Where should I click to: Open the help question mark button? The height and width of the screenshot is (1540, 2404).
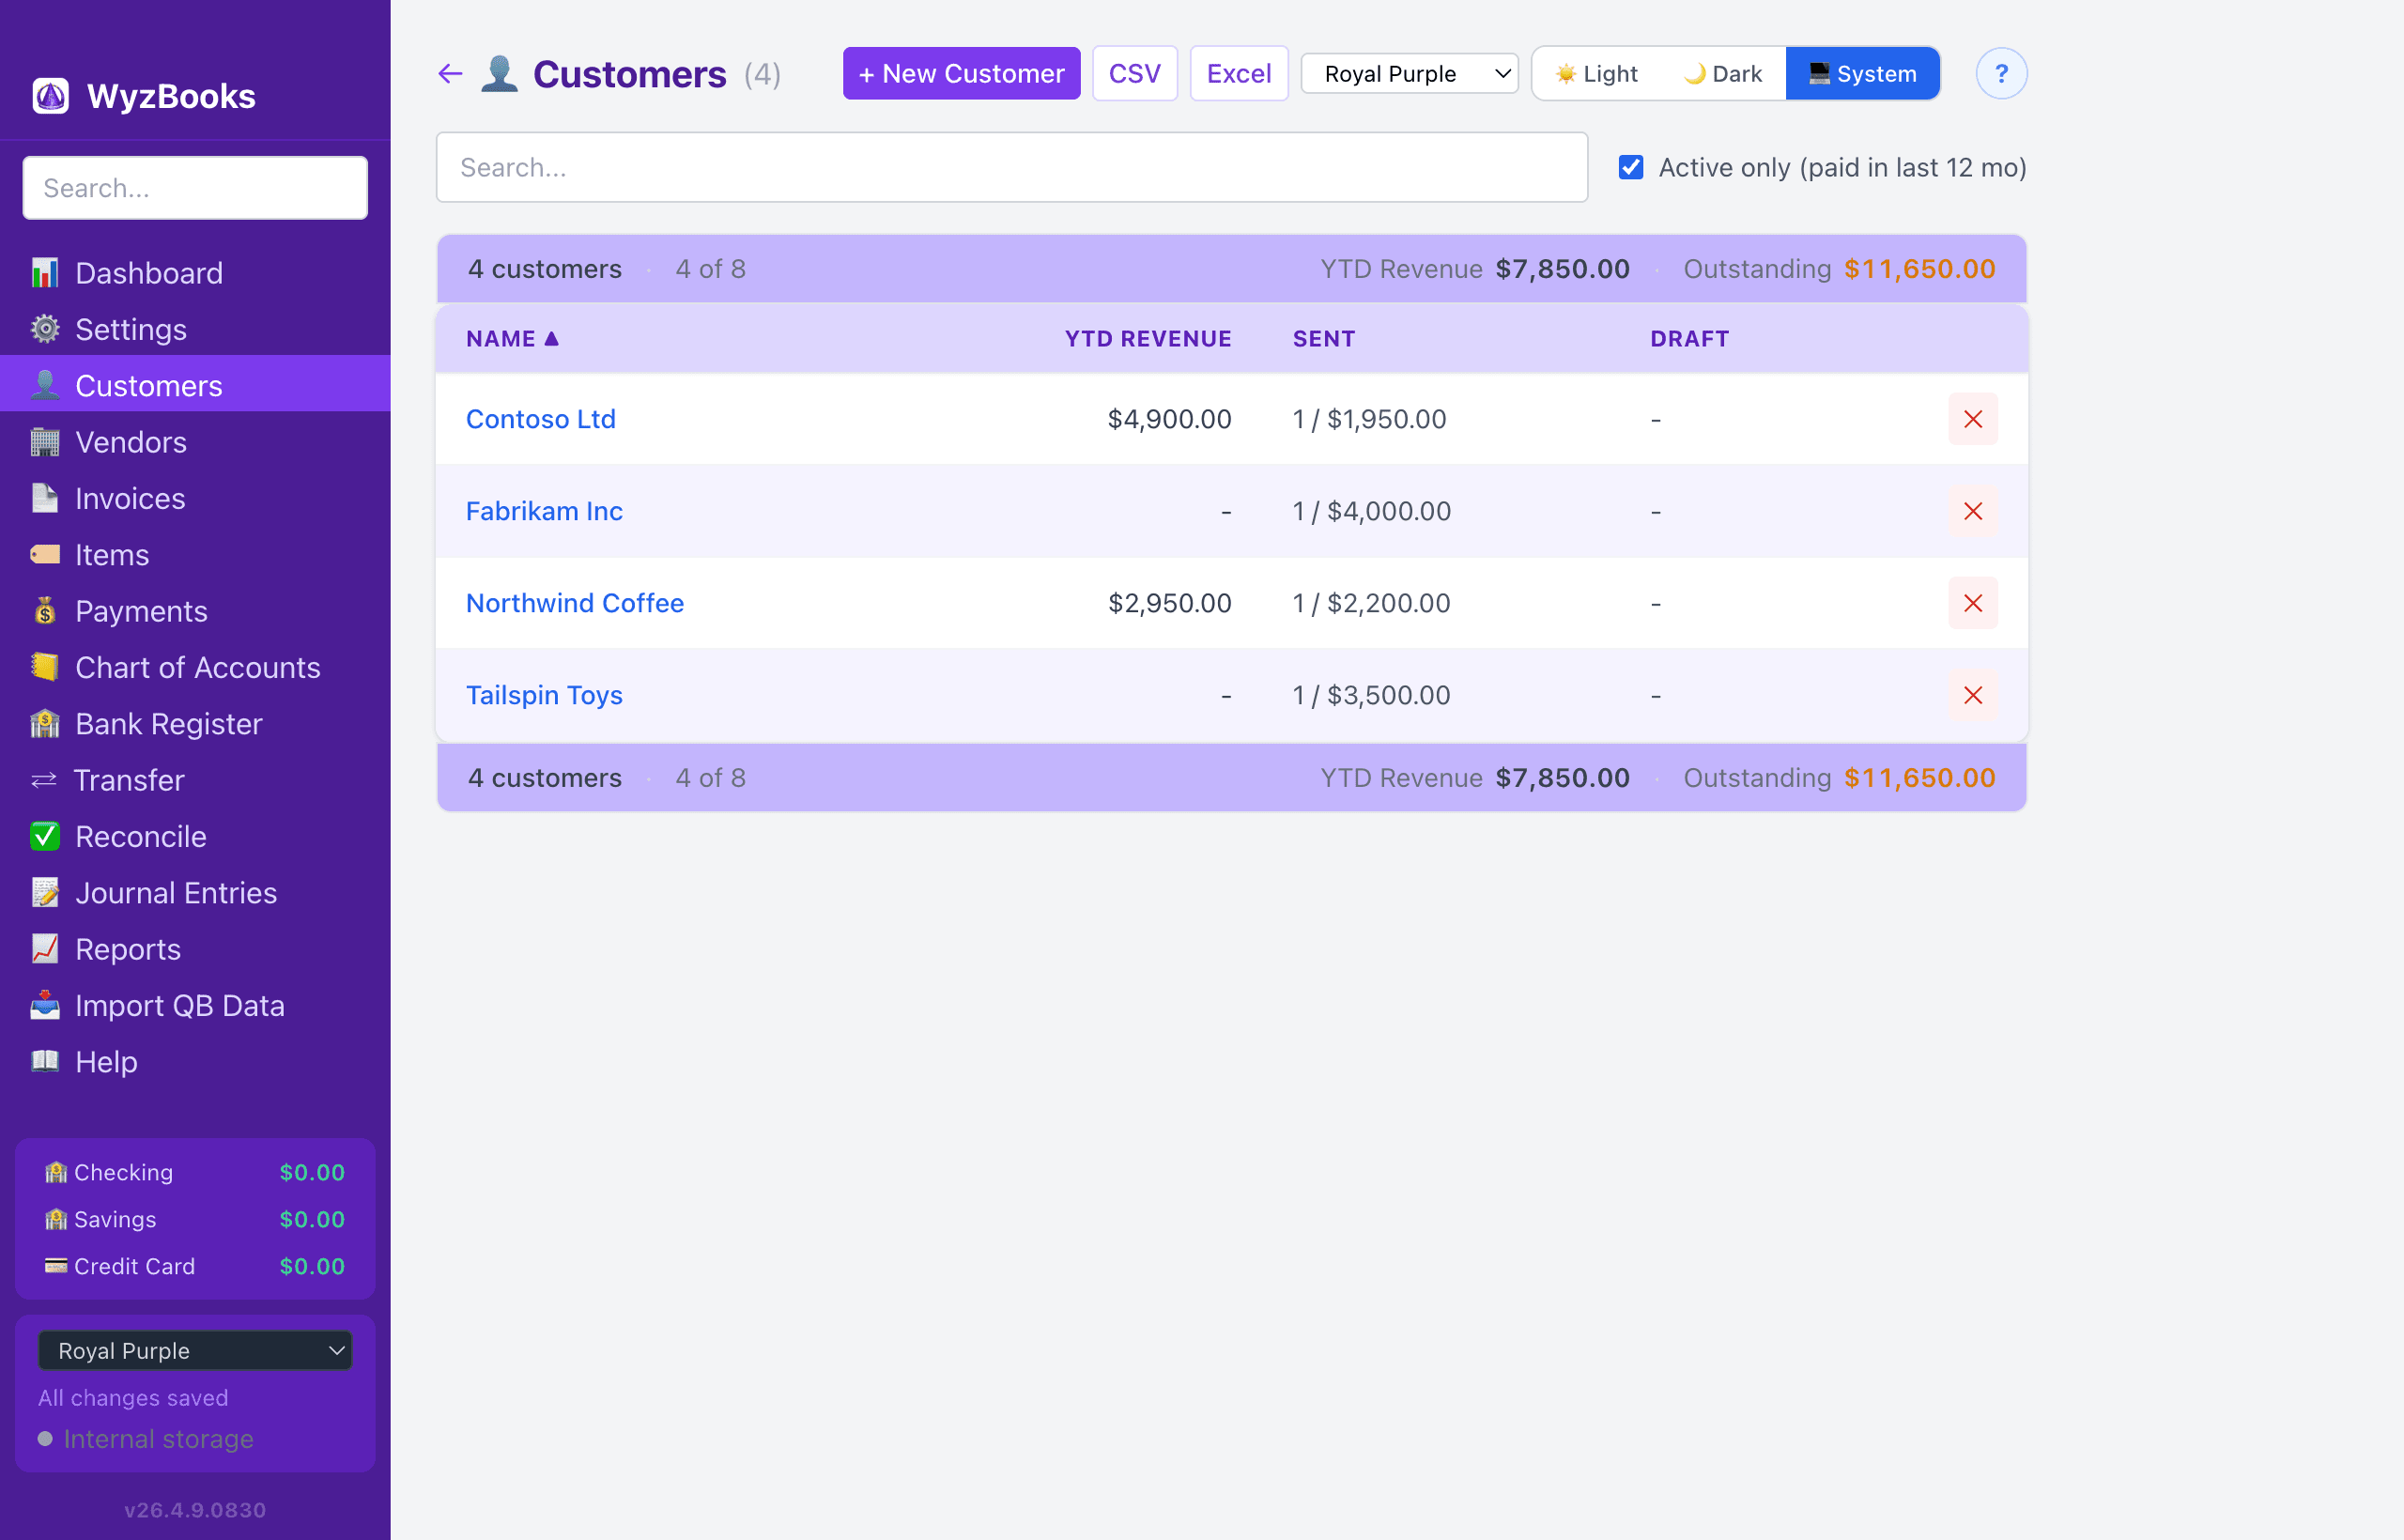coord(2000,73)
